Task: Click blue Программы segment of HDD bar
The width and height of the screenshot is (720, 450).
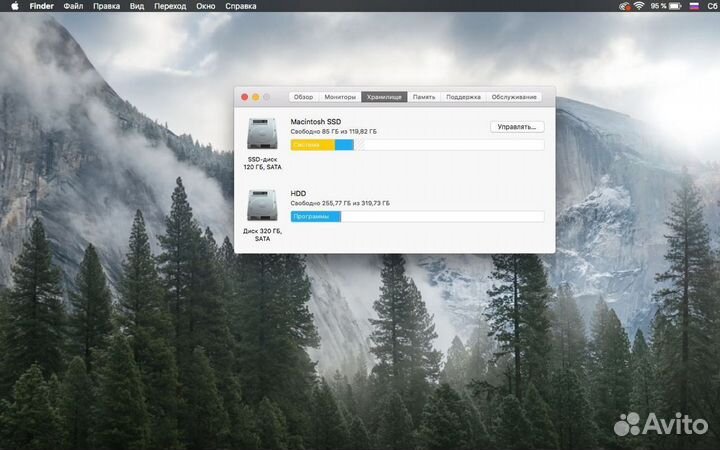Action: (316, 216)
